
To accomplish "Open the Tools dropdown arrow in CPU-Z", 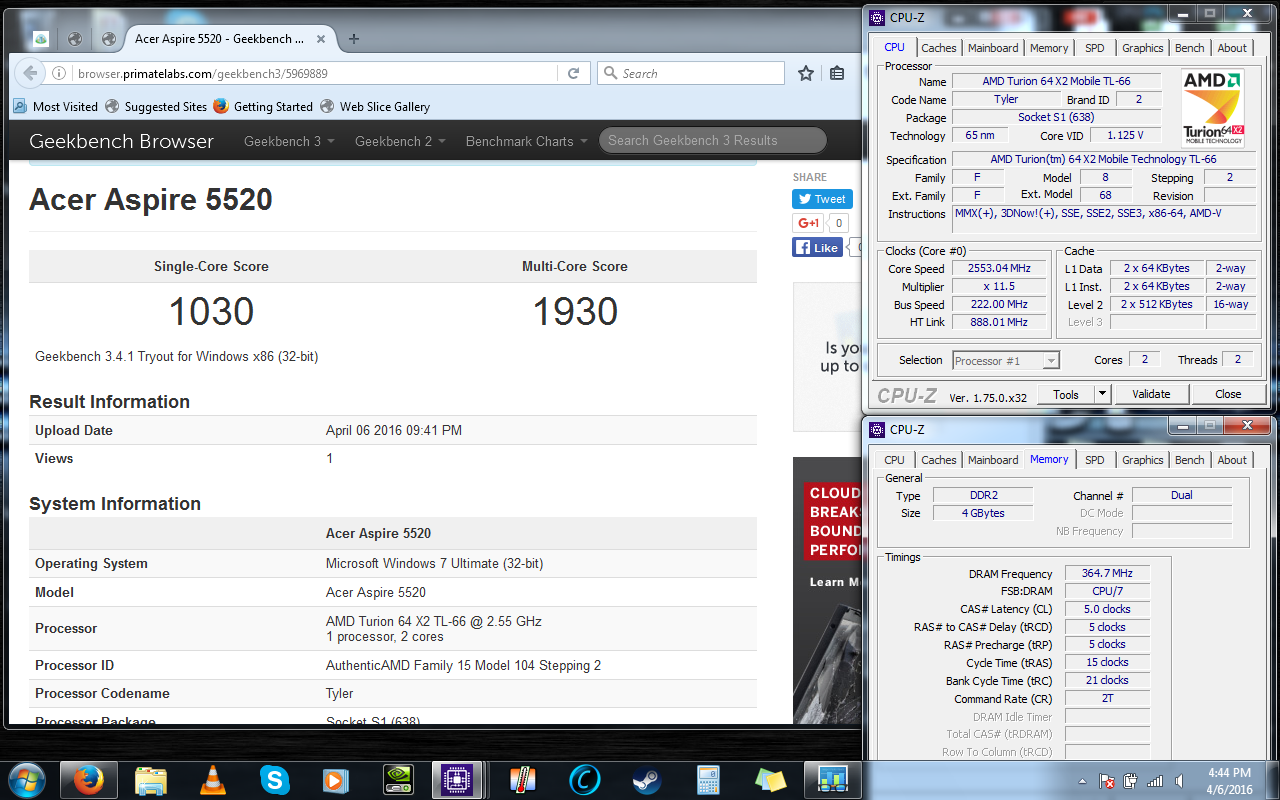I will pos(1102,394).
